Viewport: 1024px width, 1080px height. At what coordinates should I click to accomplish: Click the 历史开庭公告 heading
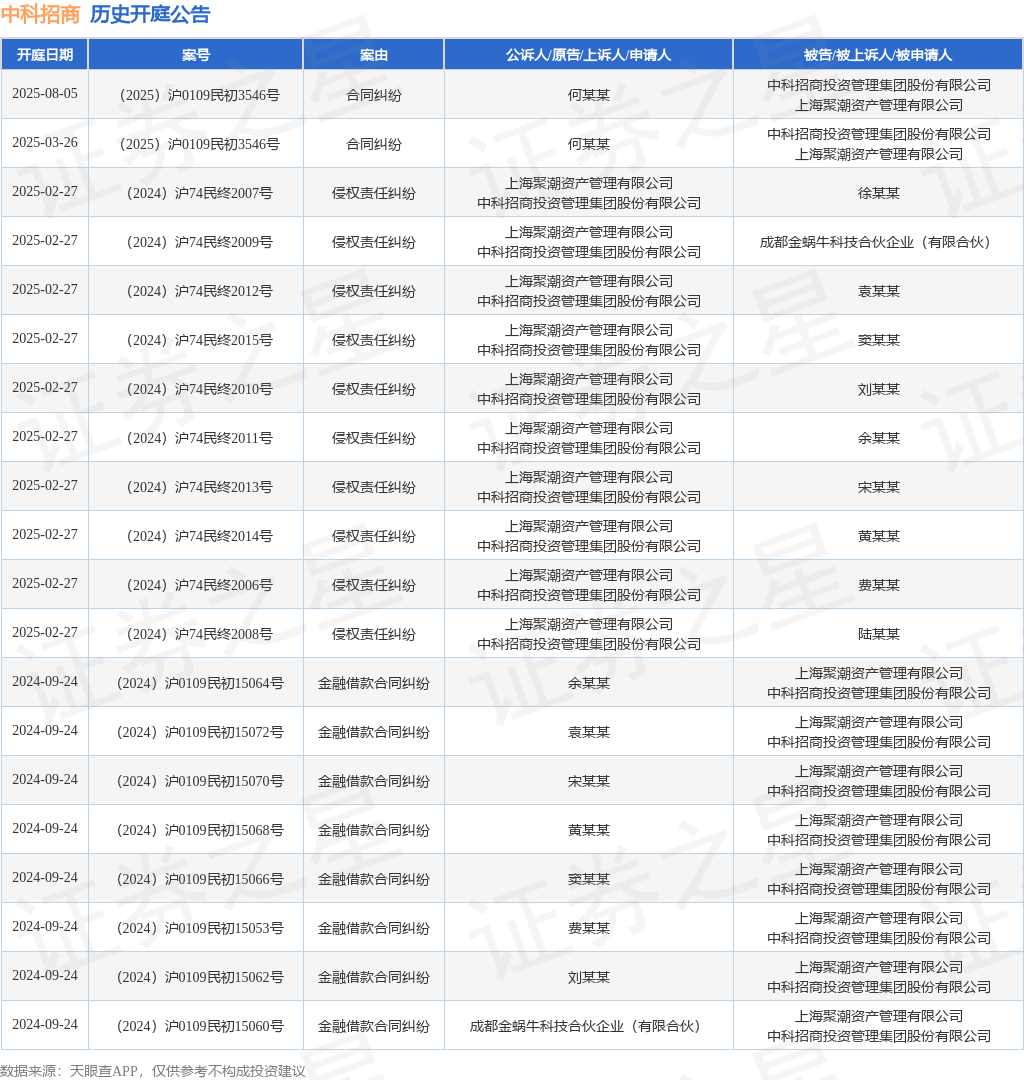tap(150, 14)
